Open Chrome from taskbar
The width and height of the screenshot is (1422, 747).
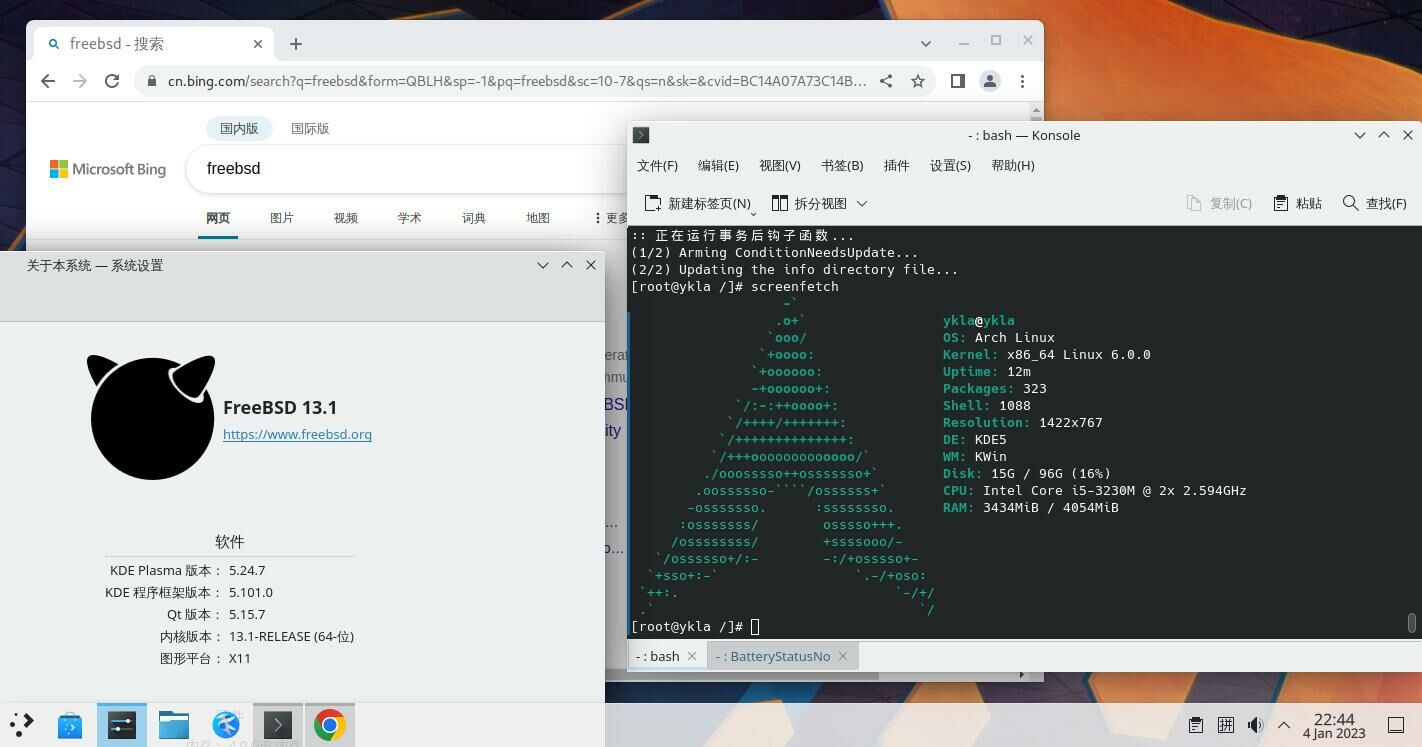click(330, 725)
